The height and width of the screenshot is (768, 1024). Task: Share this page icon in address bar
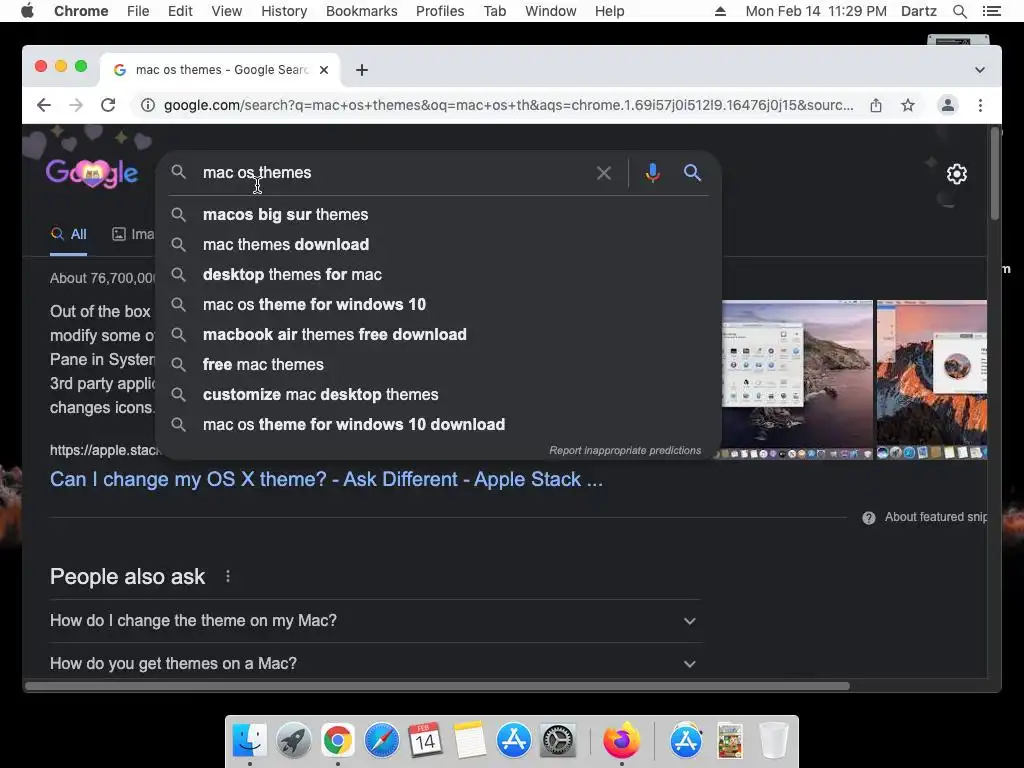876,105
